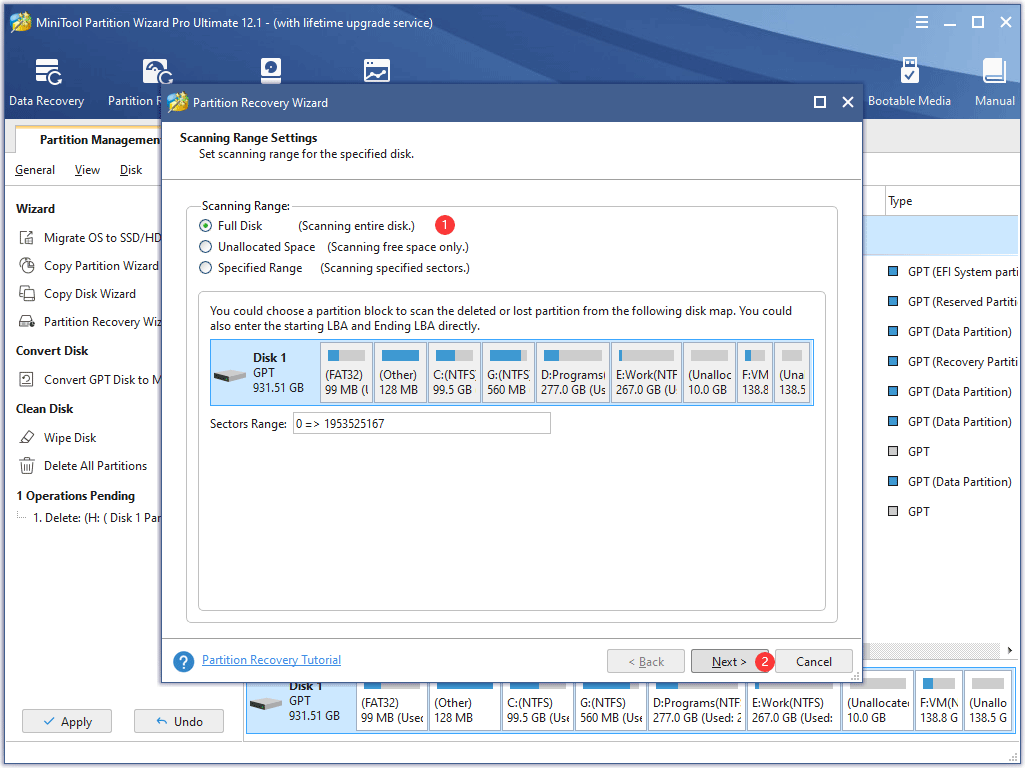Close the Partition Recovery Wizard dialog
This screenshot has height=768, width=1025.
point(848,102)
